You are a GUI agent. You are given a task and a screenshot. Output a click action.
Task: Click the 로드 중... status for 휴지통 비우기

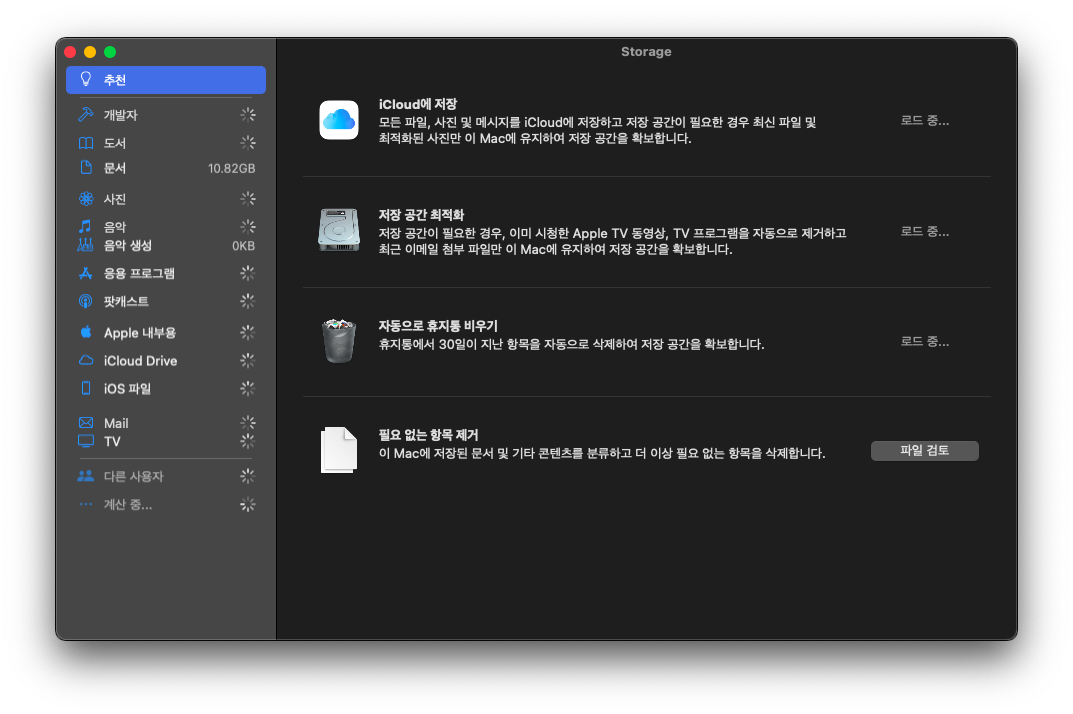click(925, 341)
